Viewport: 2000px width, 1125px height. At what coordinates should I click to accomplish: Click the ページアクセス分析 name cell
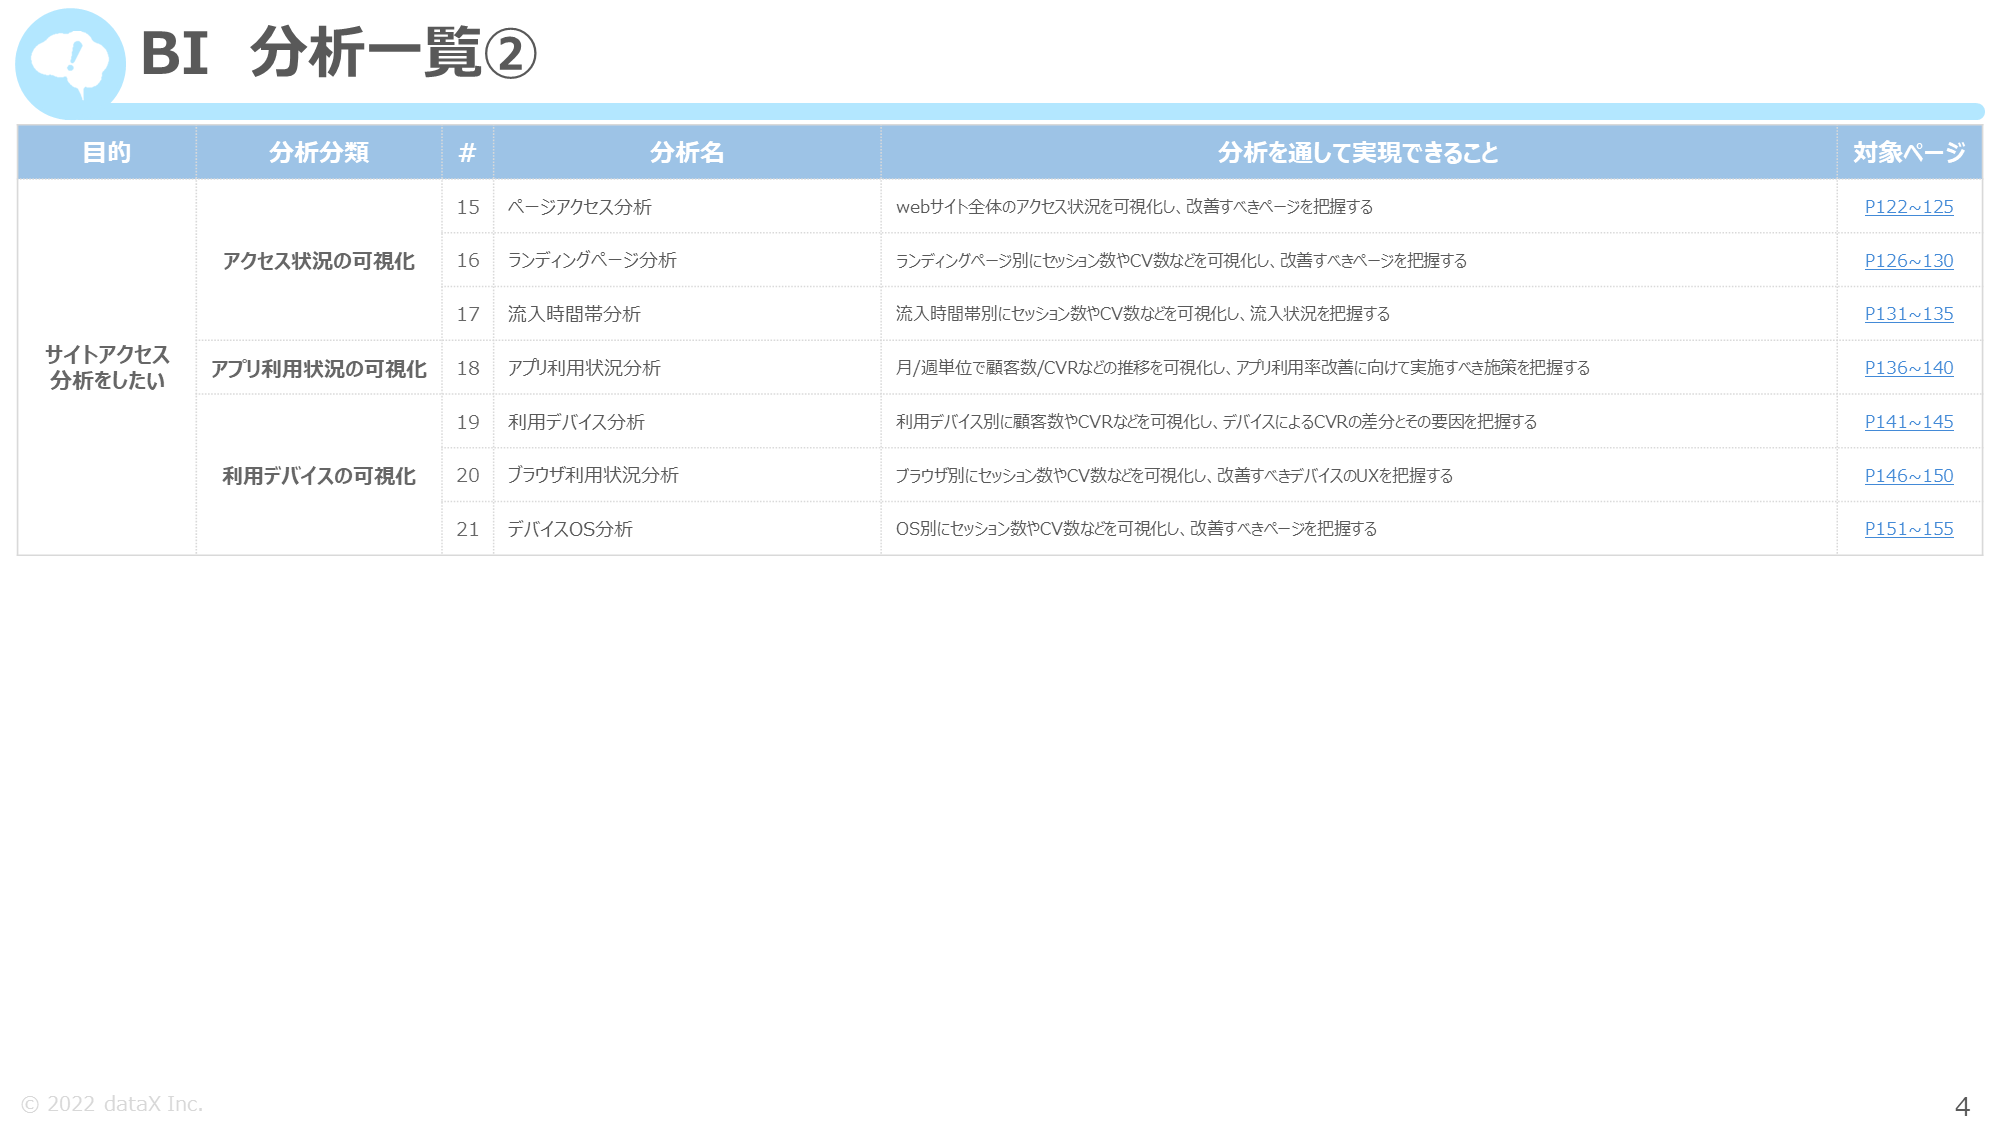point(687,207)
